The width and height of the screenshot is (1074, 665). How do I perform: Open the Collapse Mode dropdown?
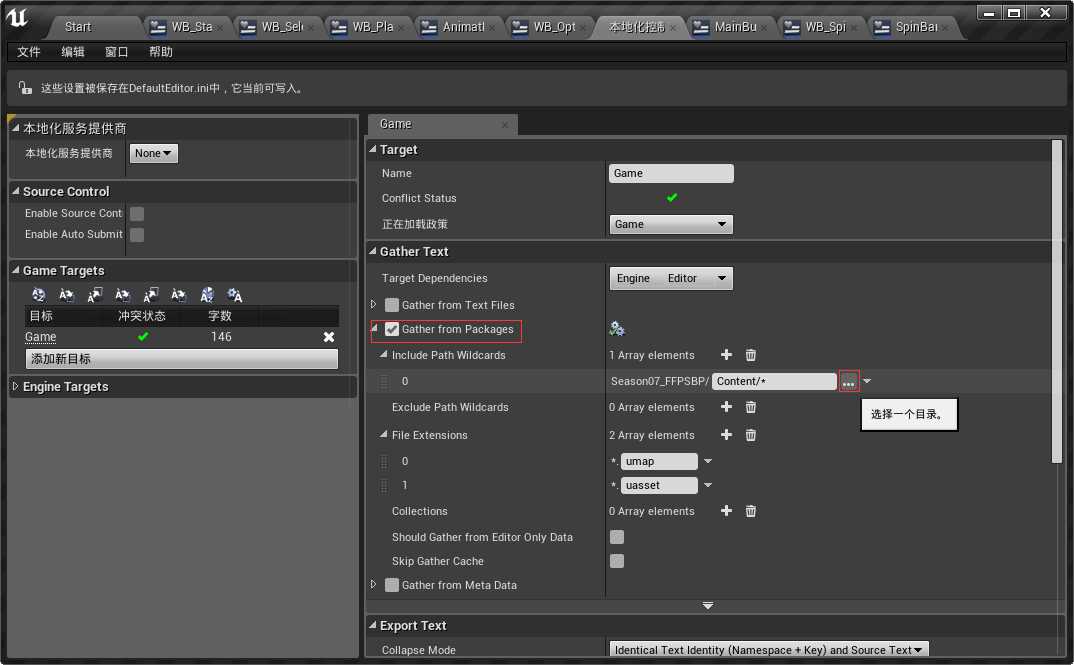click(768, 649)
